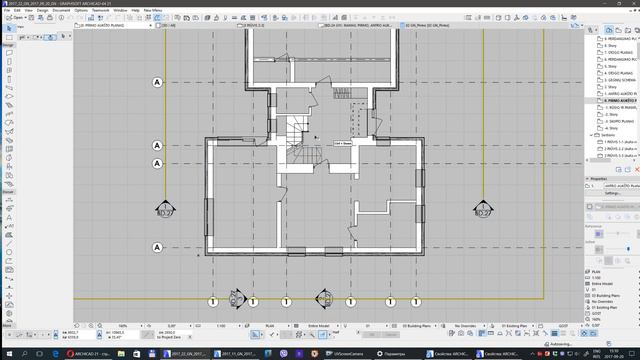Click the Δx coordinate input field
This screenshot has height=360, width=640.
click(78, 333)
